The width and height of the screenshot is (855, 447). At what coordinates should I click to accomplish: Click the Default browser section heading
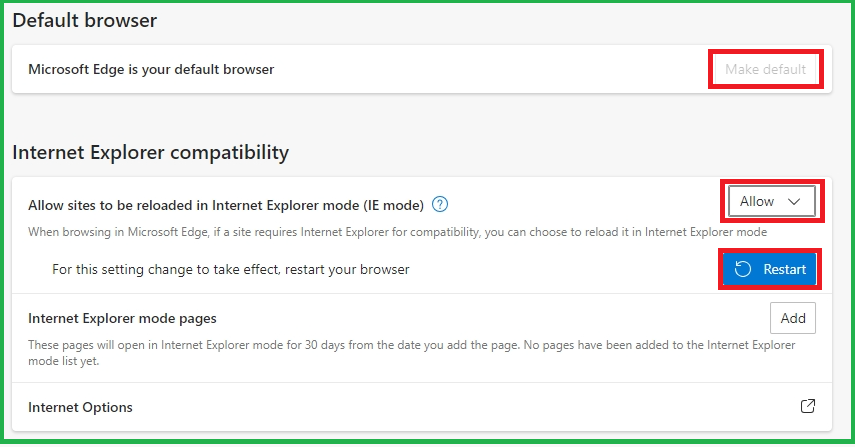pyautogui.click(x=85, y=20)
